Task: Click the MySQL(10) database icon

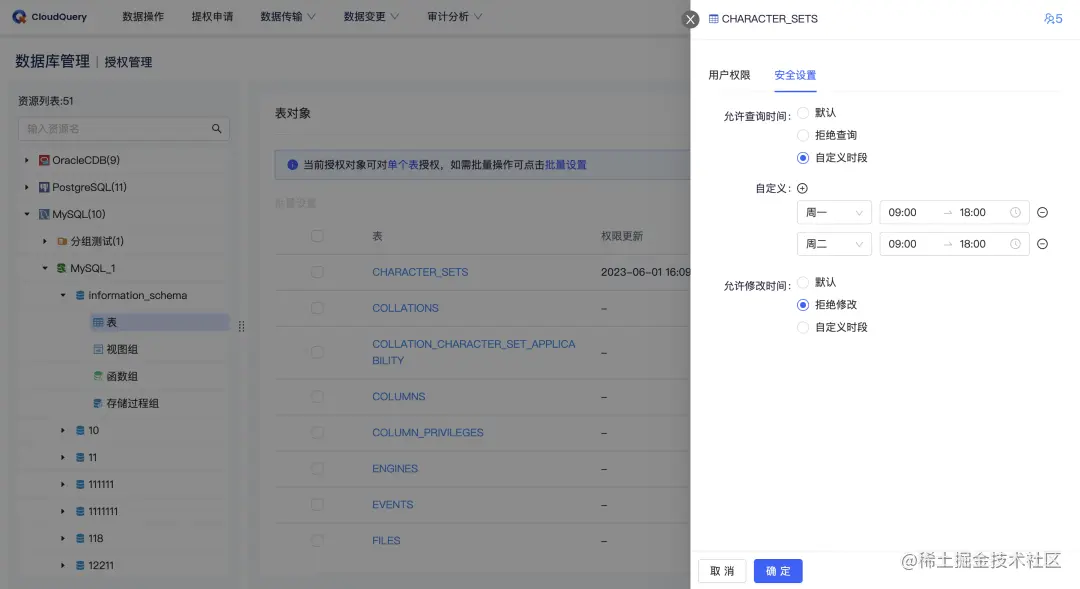Action: (44, 214)
